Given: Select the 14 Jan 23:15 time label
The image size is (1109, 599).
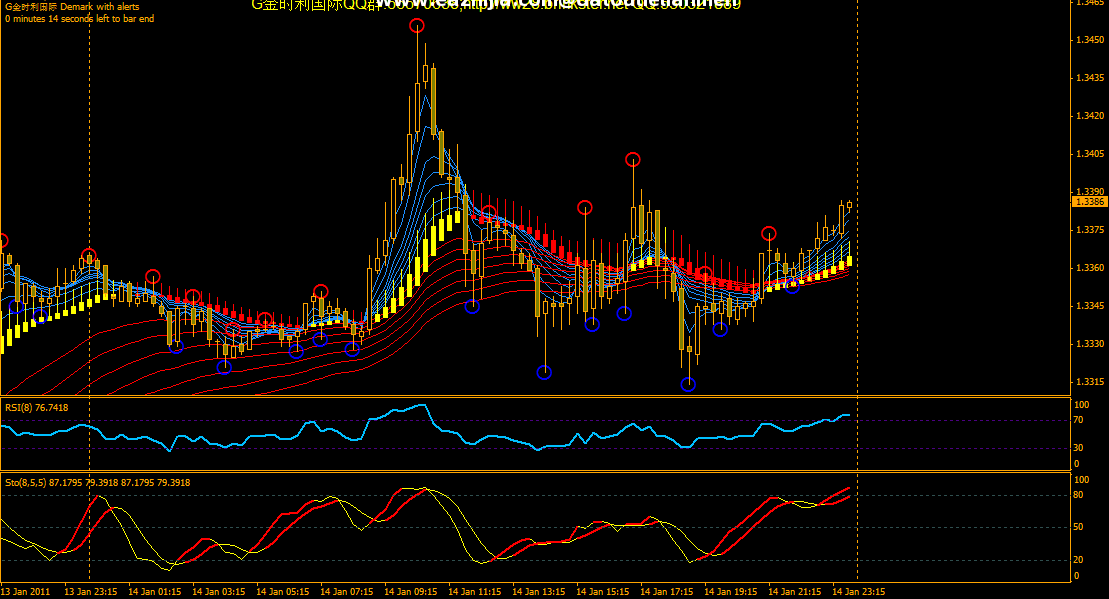Looking at the screenshot, I should tap(859, 591).
